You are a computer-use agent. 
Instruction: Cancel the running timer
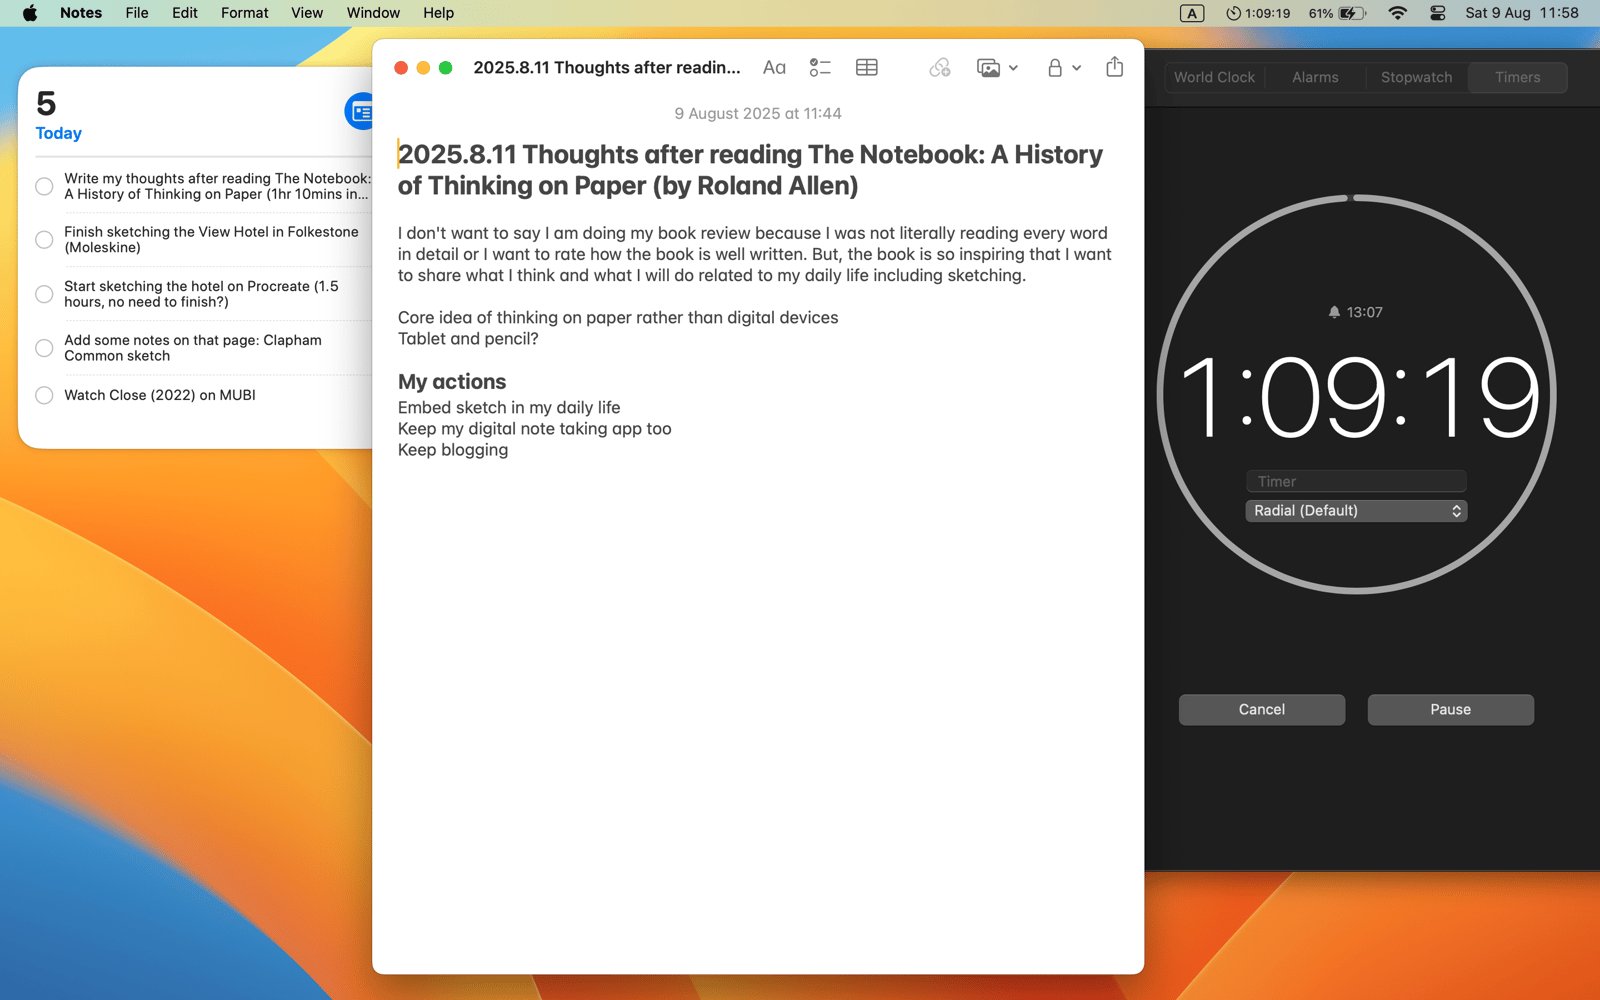(1261, 709)
